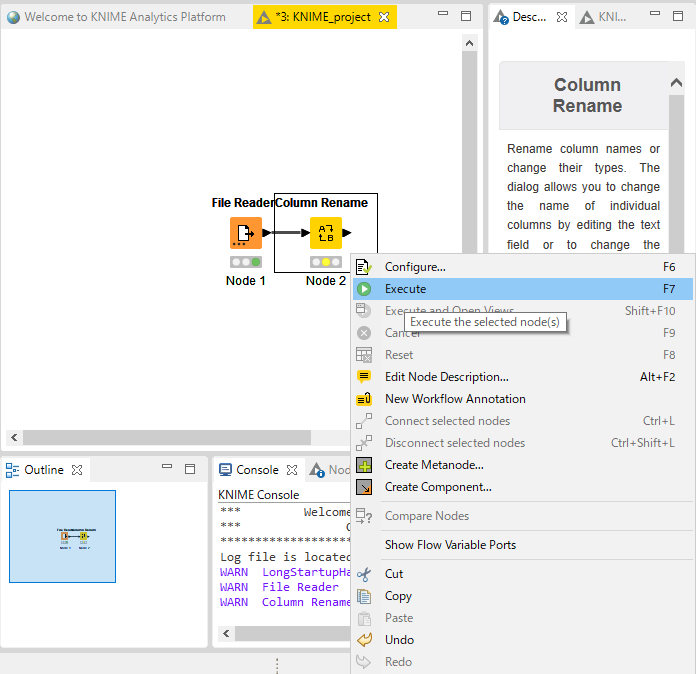
Task: Select Edit Node Description... menu entry
Action: (523, 377)
